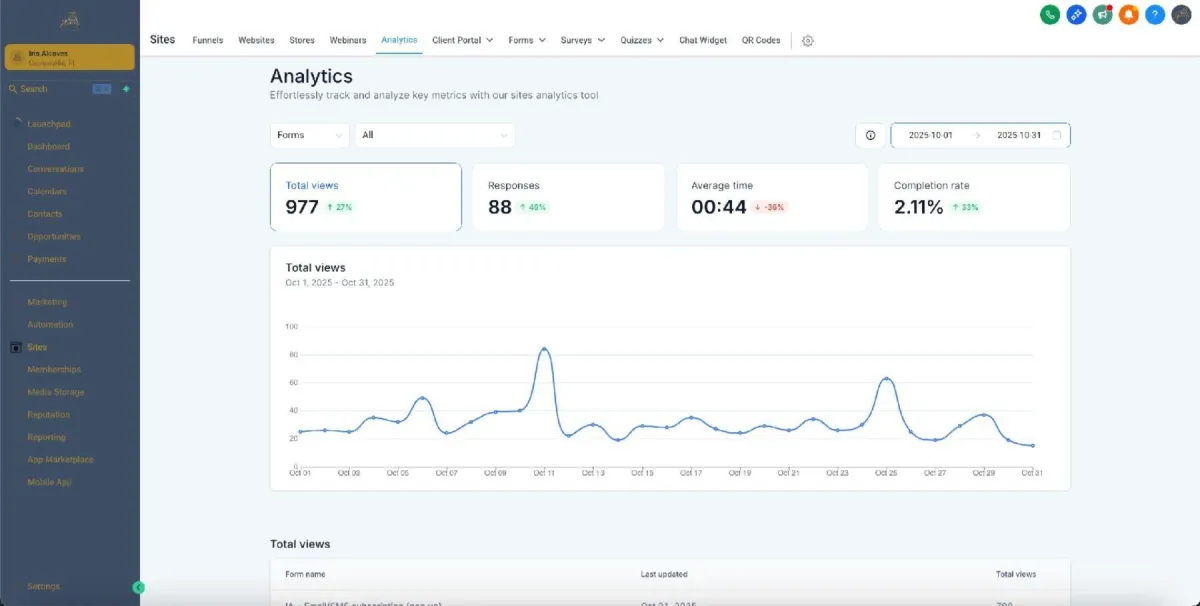Click the Oct 11 peak point on chart

(x=544, y=349)
